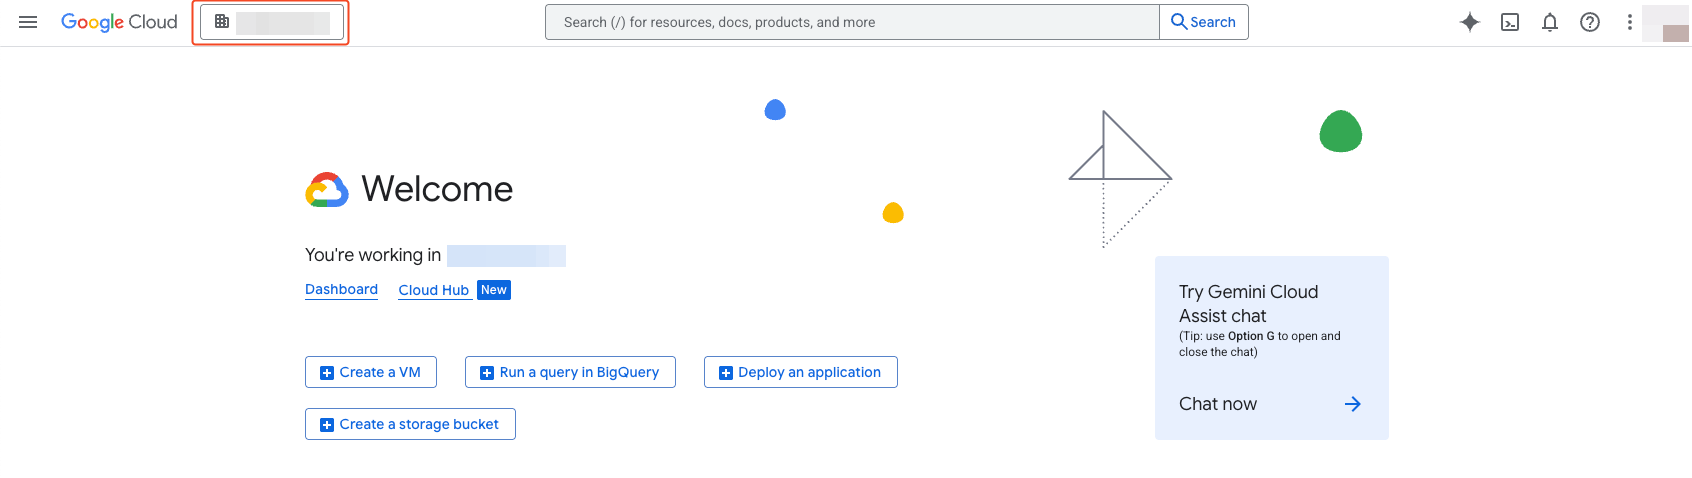Screen dimensions: 1692x478
Task: Click Run a query in BigQuery
Action: click(570, 372)
